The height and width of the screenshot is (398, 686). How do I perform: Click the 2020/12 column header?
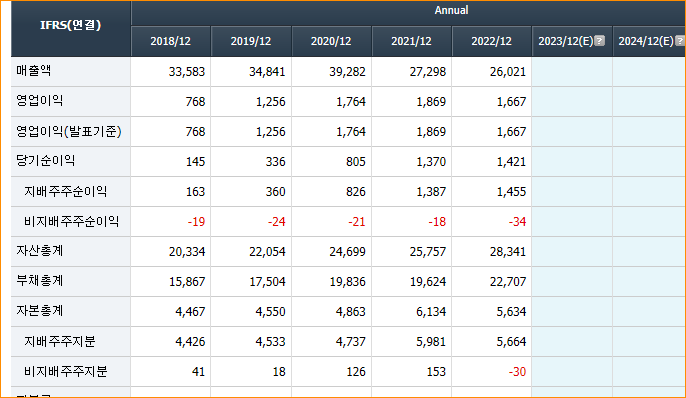[x=331, y=41]
